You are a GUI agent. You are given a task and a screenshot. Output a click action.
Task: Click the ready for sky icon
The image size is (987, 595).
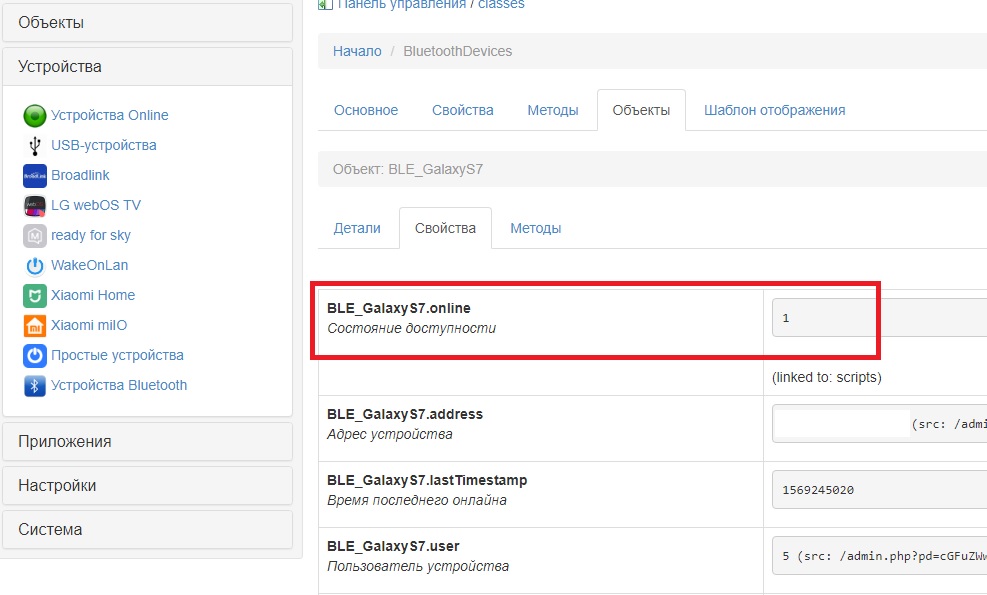(35, 236)
